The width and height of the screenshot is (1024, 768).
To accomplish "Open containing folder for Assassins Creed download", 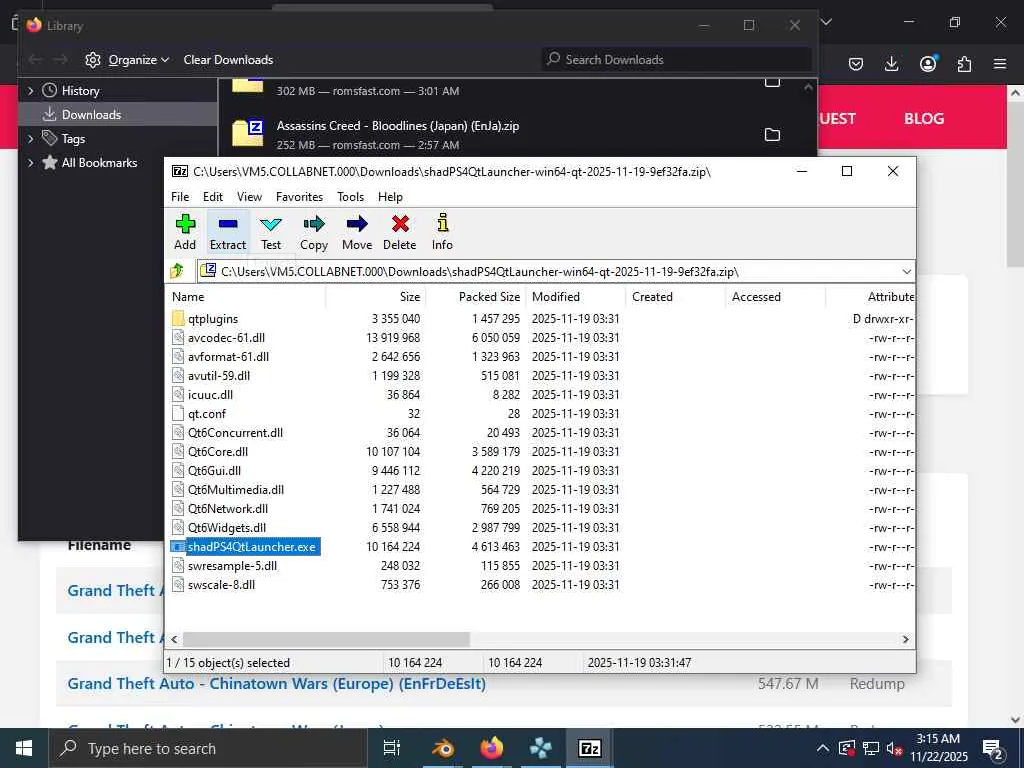I will 773,135.
